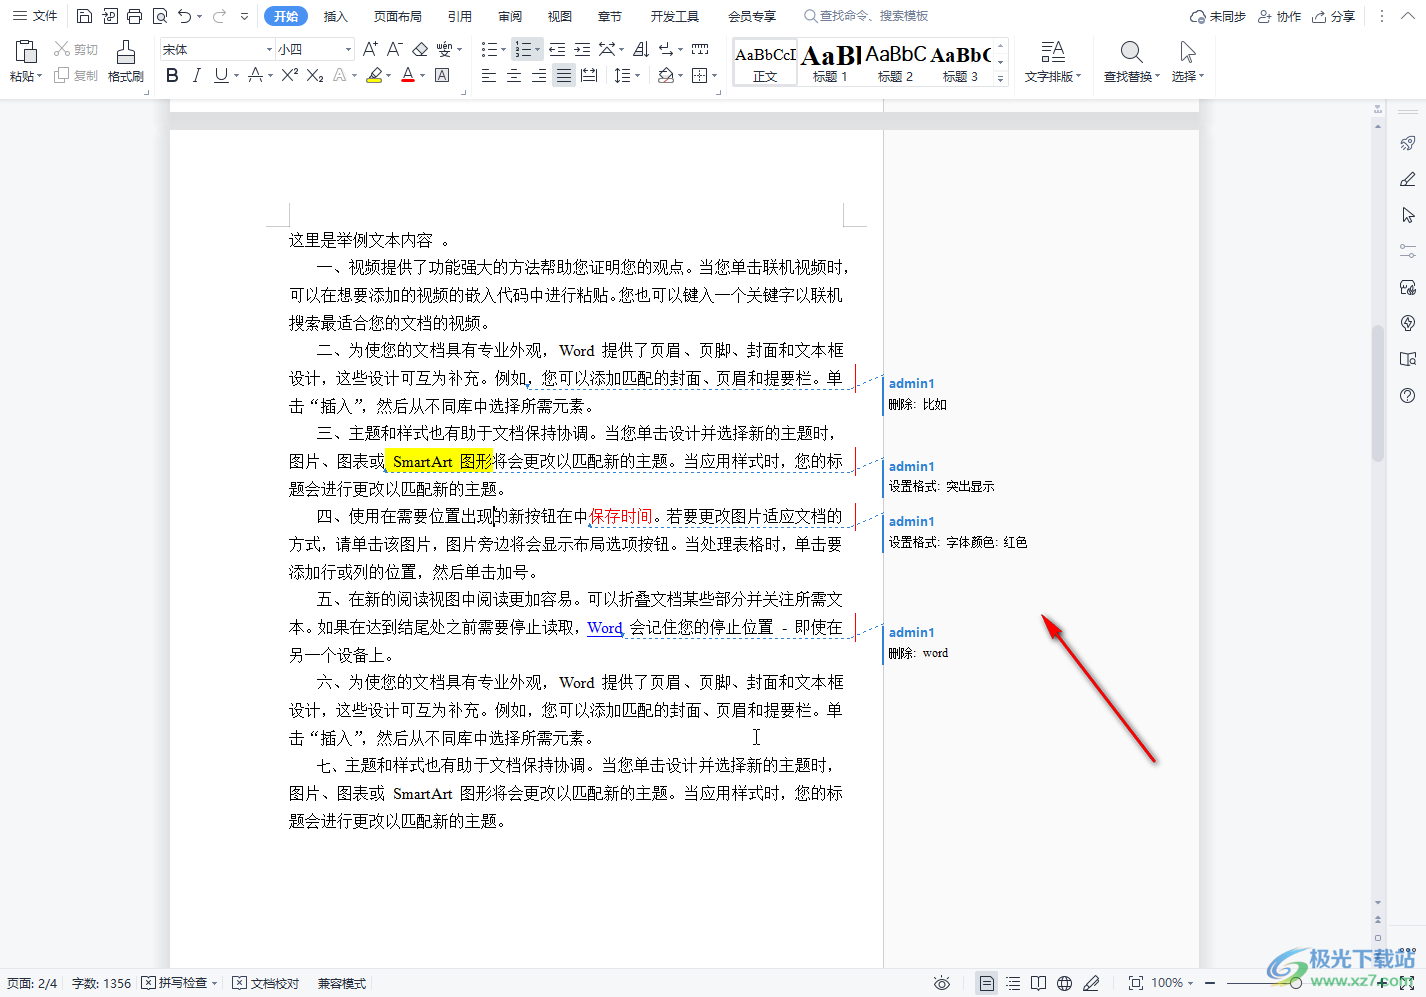Click the red font color button
The height and width of the screenshot is (997, 1426).
coord(408,75)
